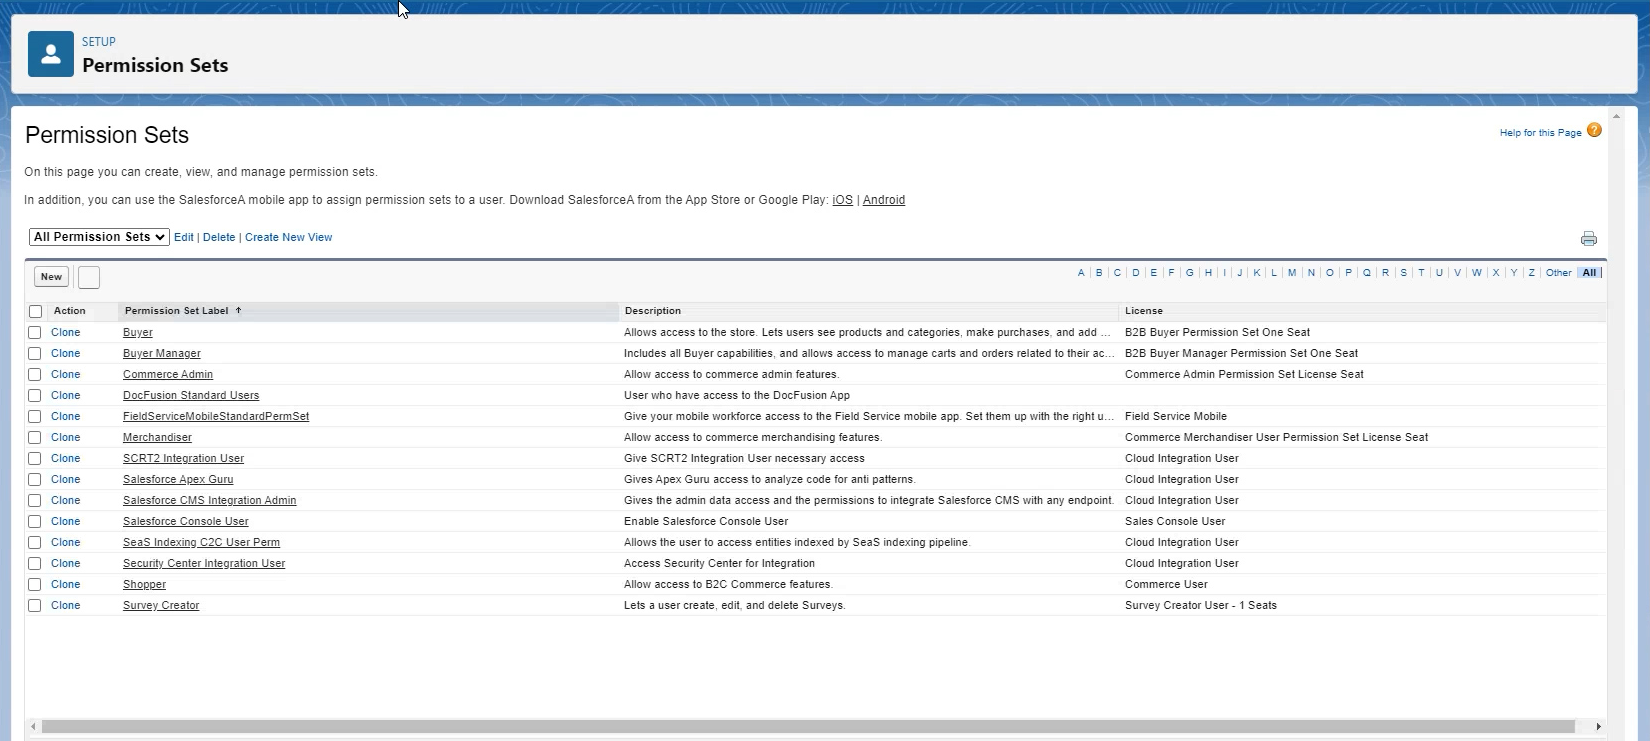Click the Field Service Mobile license cell
This screenshot has width=1650, height=741.
pos(1175,416)
